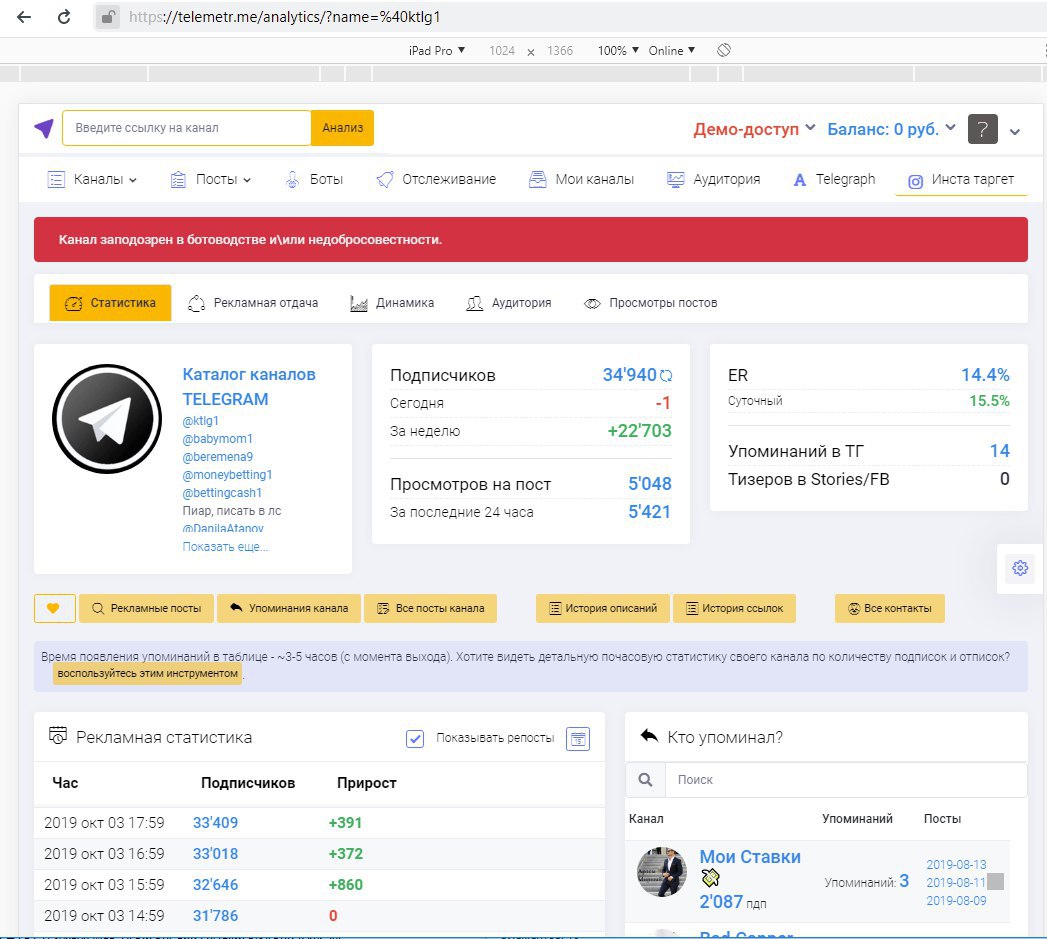The width and height of the screenshot is (1047, 939).
Task: Expand the Каналы menu
Action: (92, 179)
